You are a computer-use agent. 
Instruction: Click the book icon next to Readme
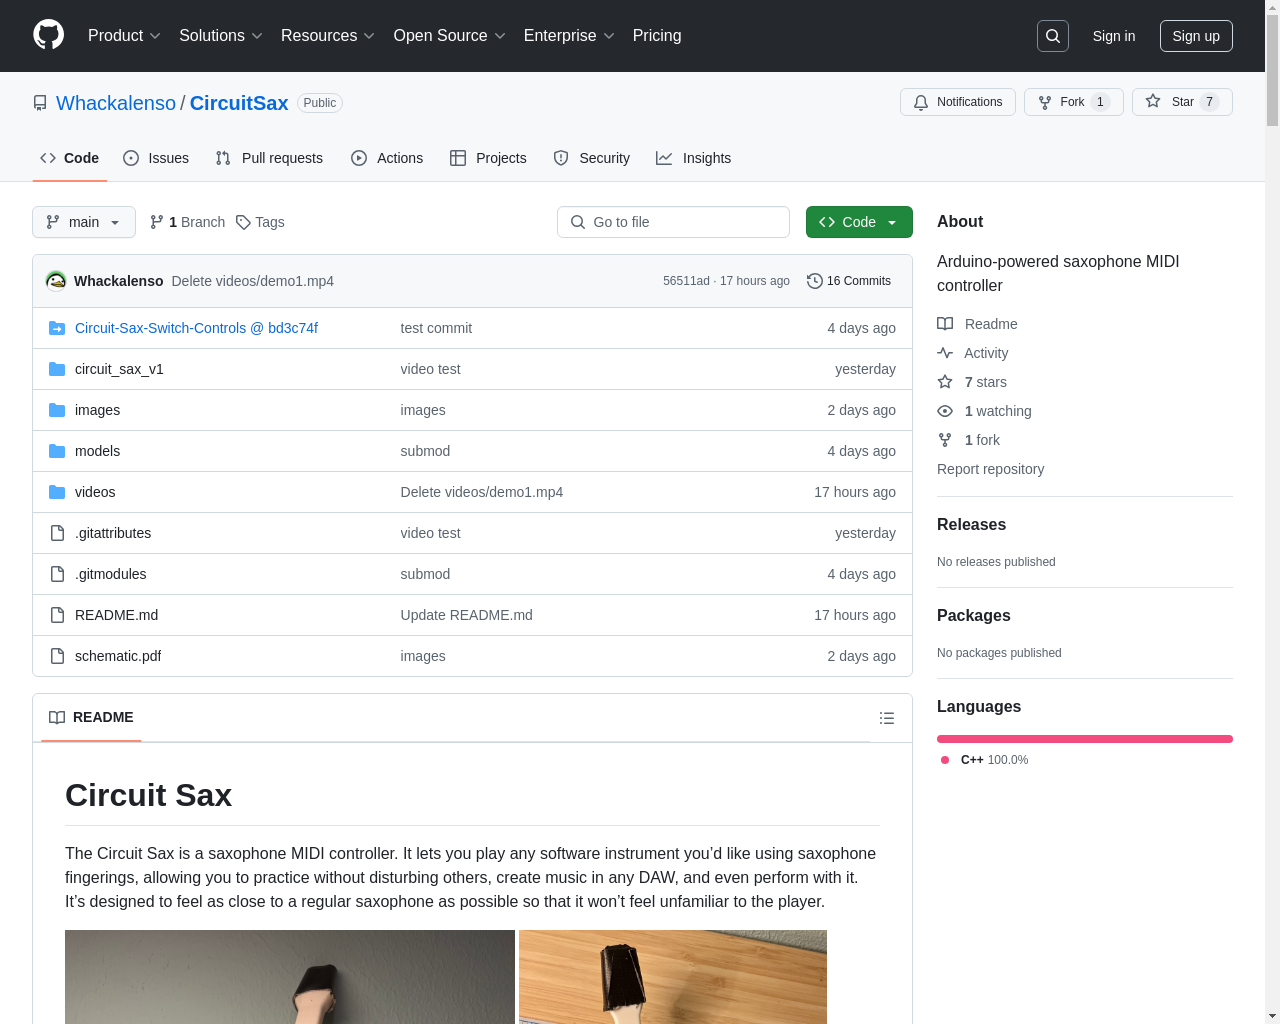click(945, 324)
